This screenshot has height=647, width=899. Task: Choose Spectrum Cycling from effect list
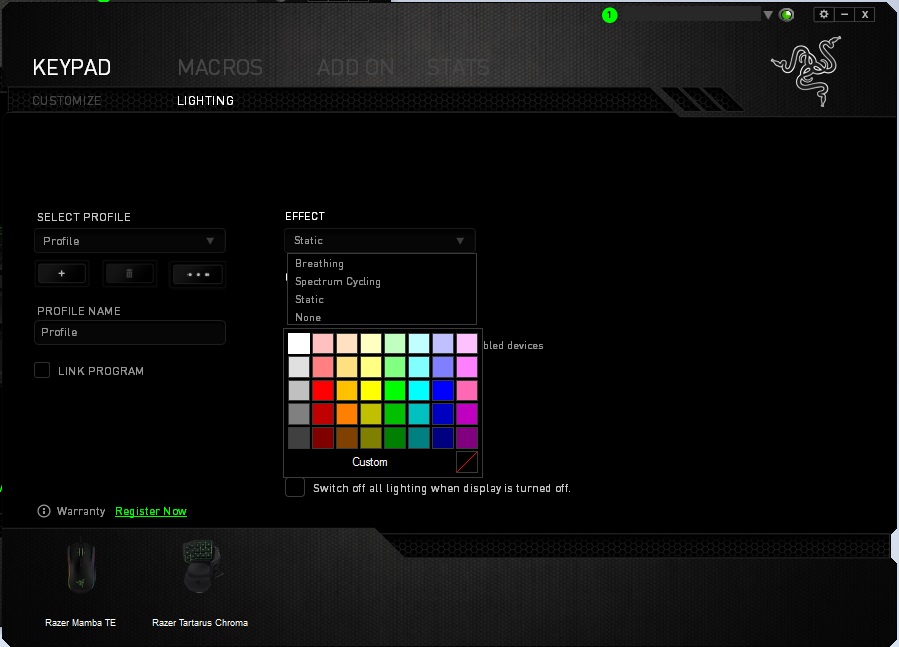coord(338,282)
